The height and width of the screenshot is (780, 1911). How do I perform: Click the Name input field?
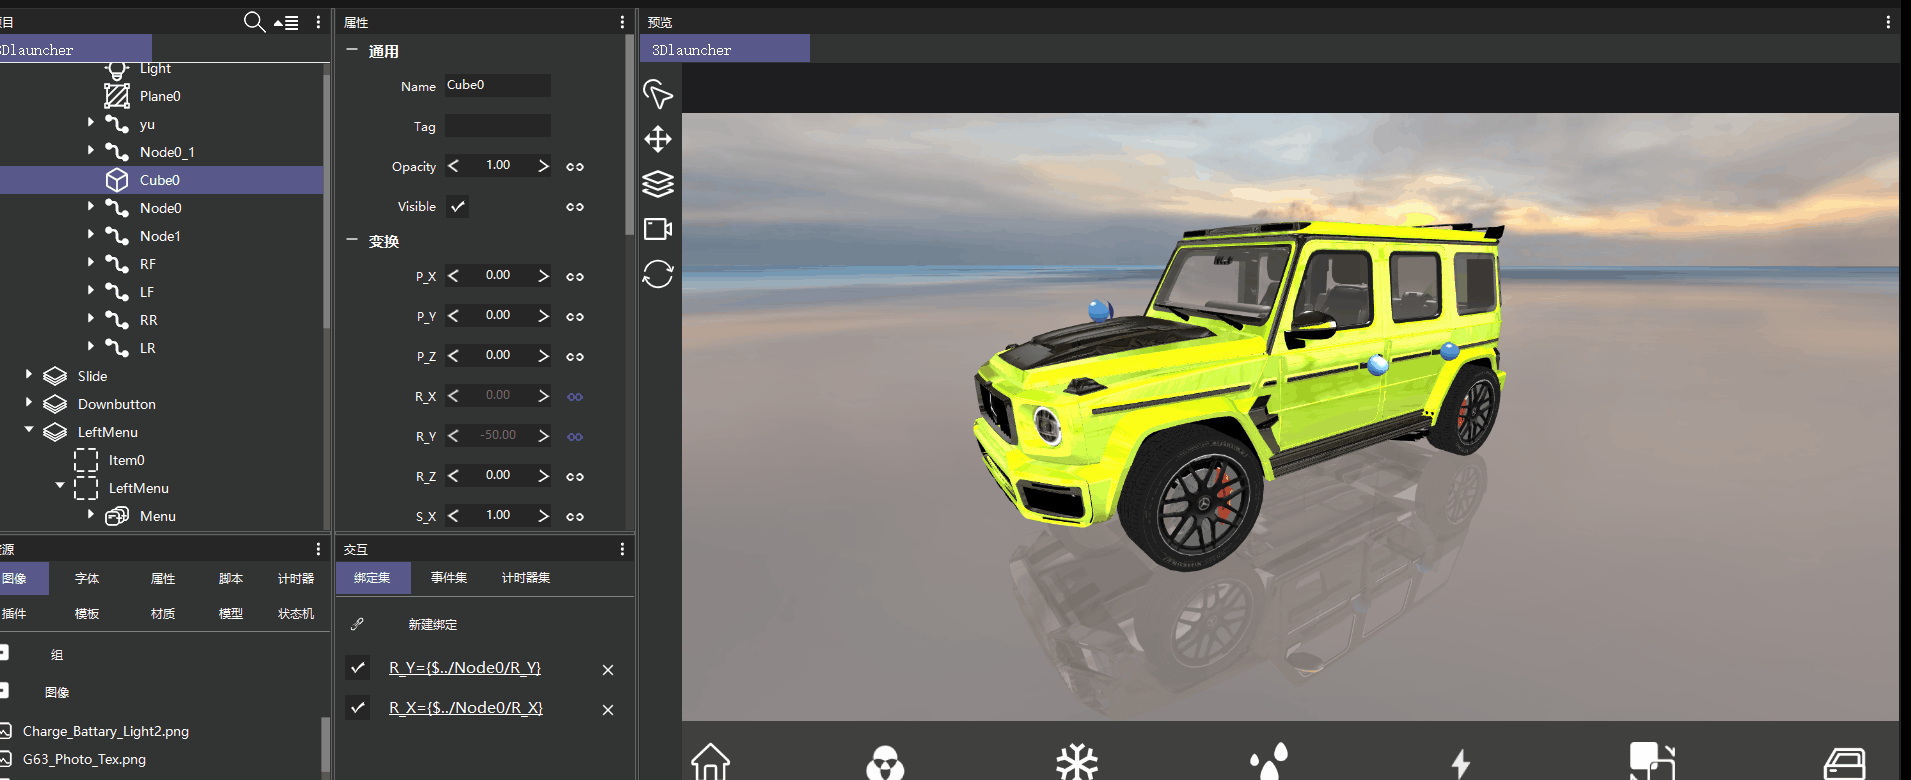pos(497,85)
